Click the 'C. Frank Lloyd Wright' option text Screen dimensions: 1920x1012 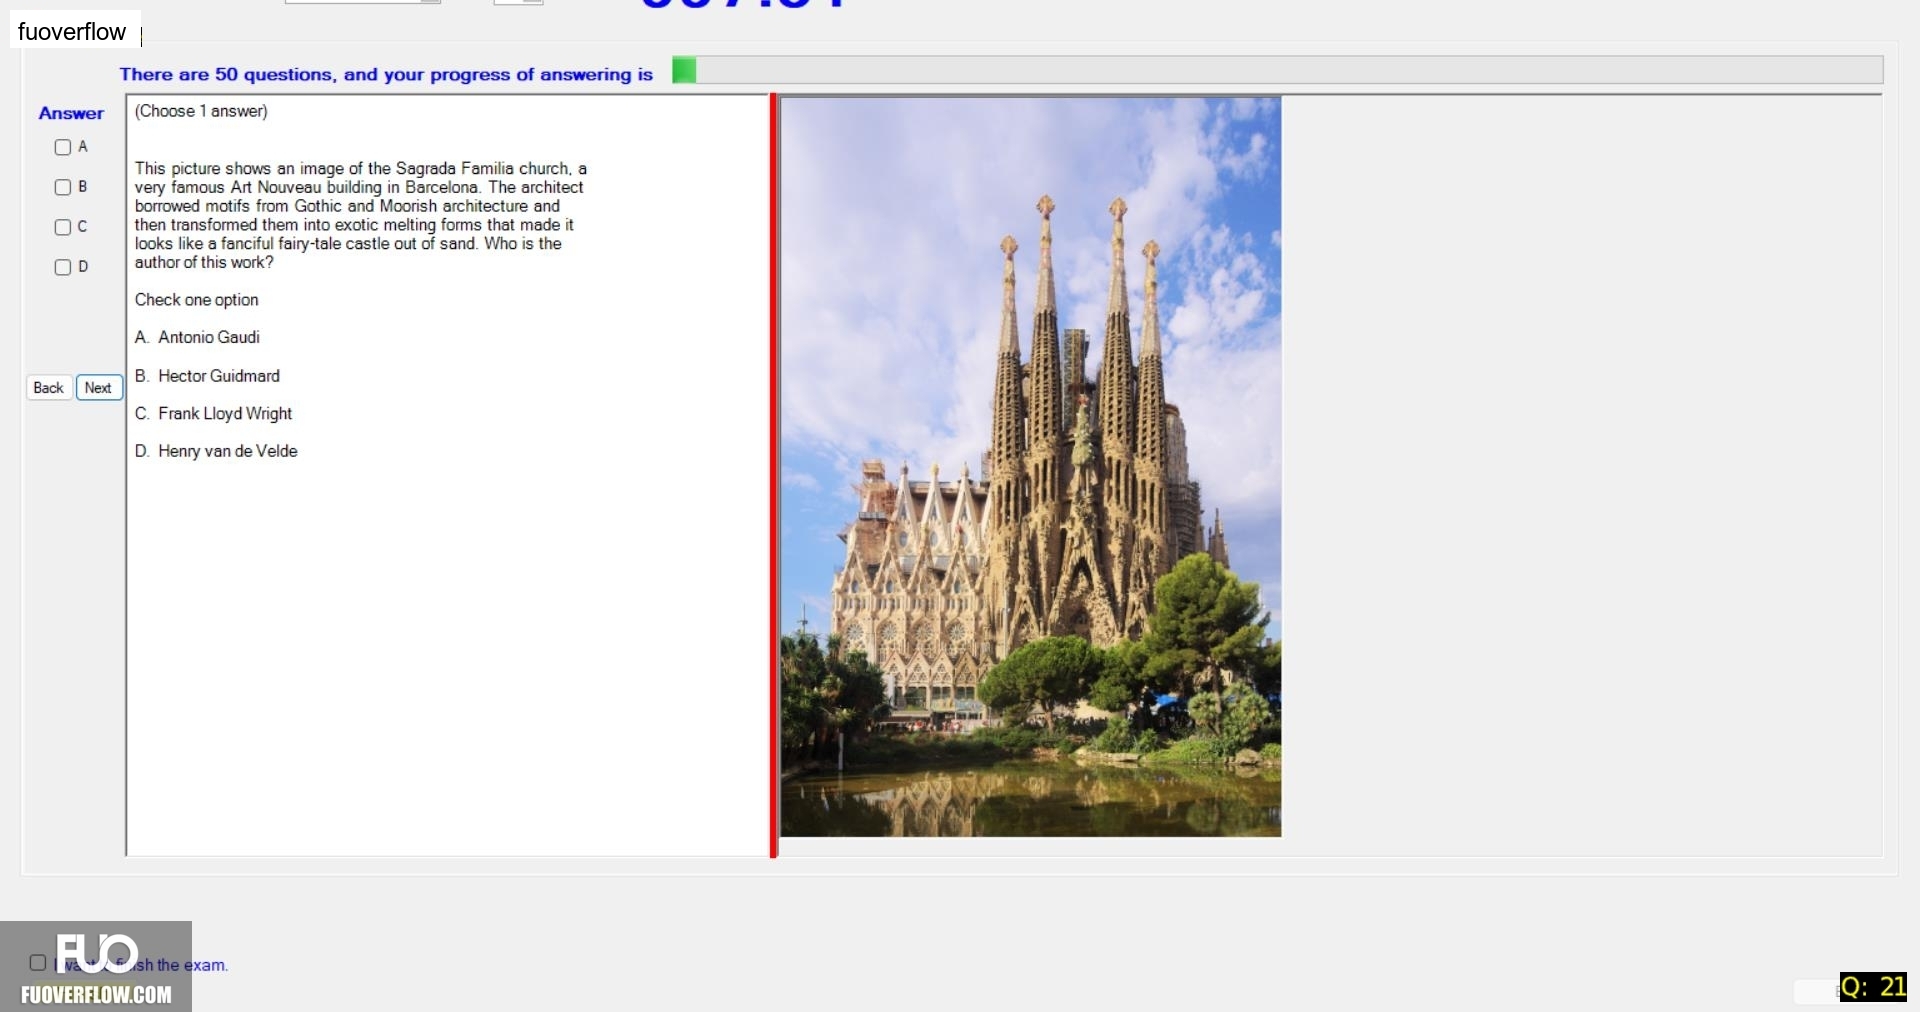pyautogui.click(x=213, y=414)
